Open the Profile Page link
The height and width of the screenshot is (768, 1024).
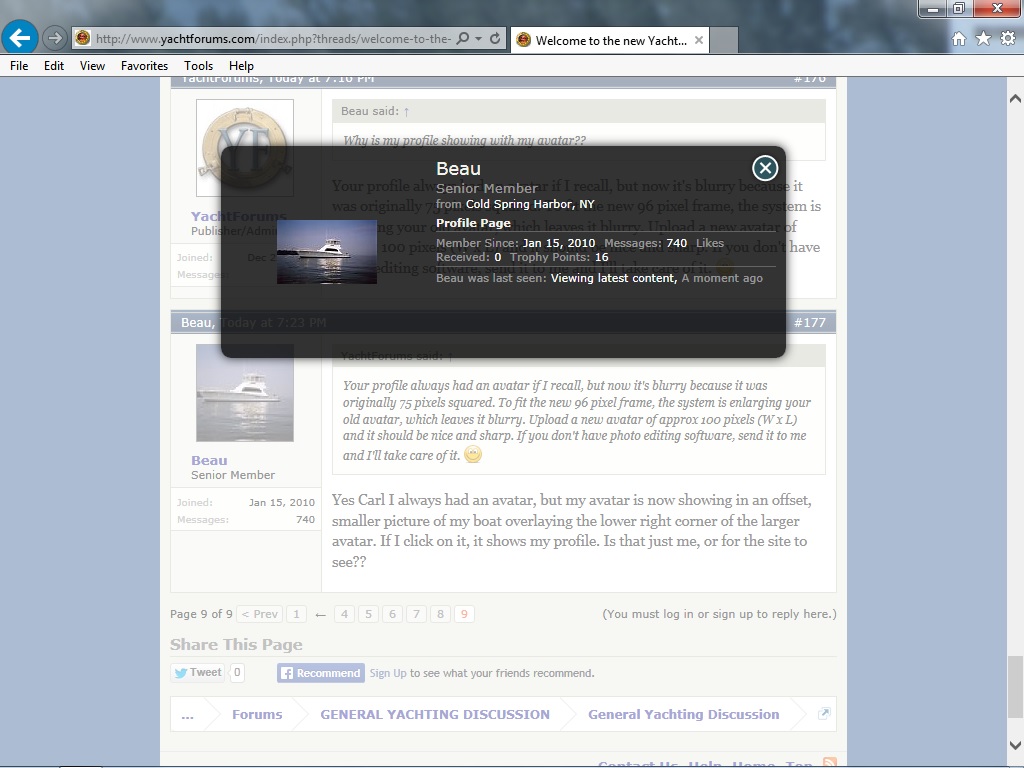pos(473,223)
